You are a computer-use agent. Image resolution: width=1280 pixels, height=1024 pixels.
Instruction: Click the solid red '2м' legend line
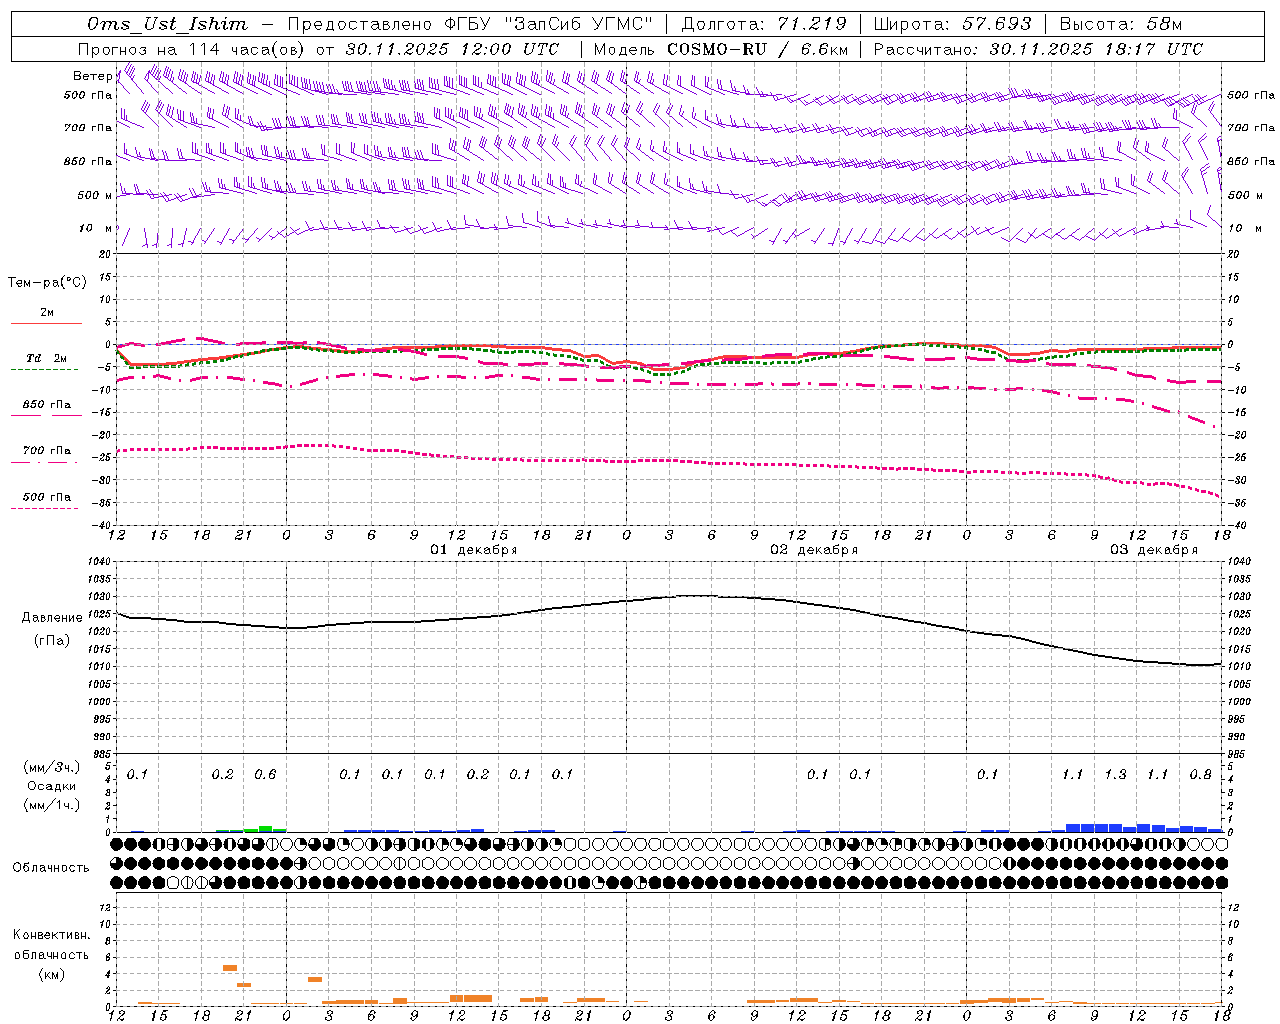coord(46,323)
